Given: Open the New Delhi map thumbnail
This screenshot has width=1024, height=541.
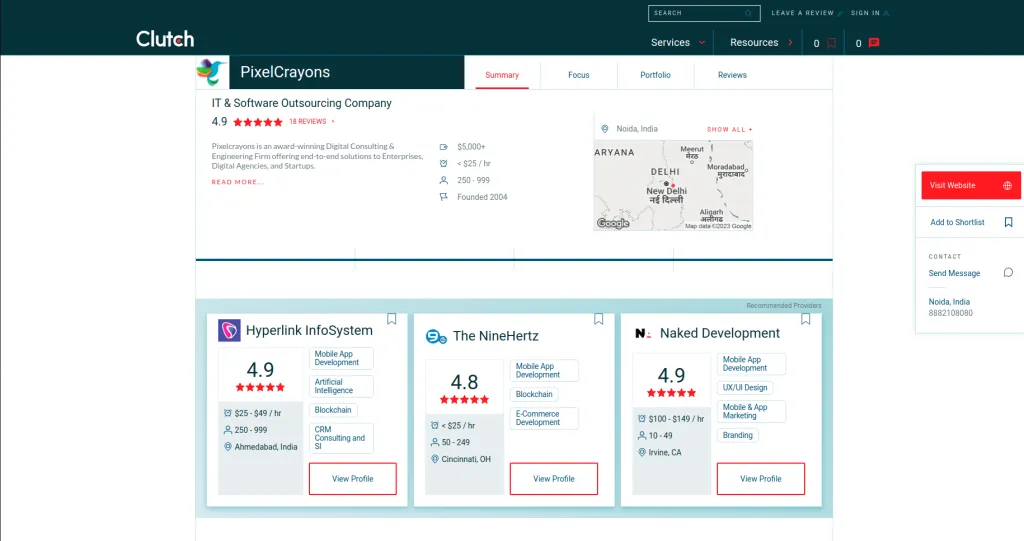Looking at the screenshot, I should (673, 186).
